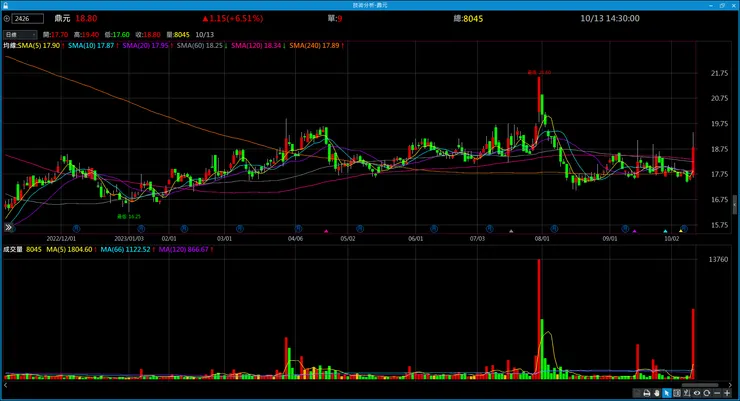Click the SMA(10) 17.87 indicator label
This screenshot has height=401, width=740.
pyautogui.click(x=91, y=46)
